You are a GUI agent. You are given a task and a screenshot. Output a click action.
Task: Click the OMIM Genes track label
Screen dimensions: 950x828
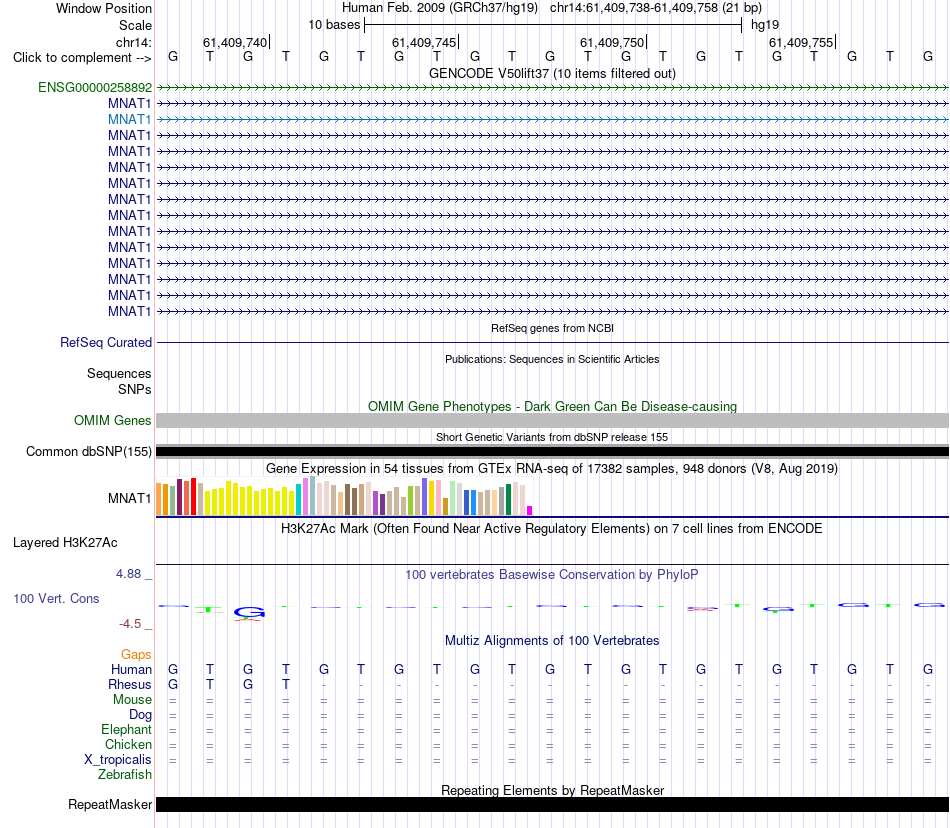click(x=113, y=420)
